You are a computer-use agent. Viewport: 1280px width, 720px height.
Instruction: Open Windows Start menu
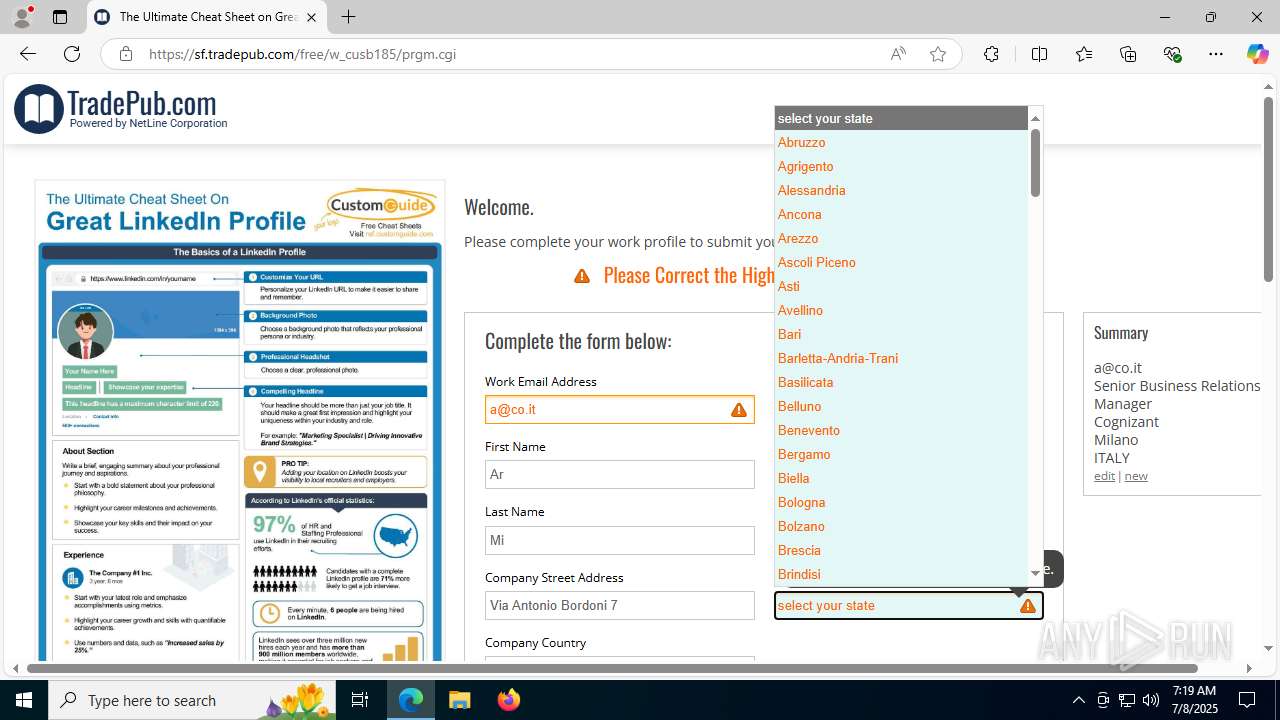24,700
